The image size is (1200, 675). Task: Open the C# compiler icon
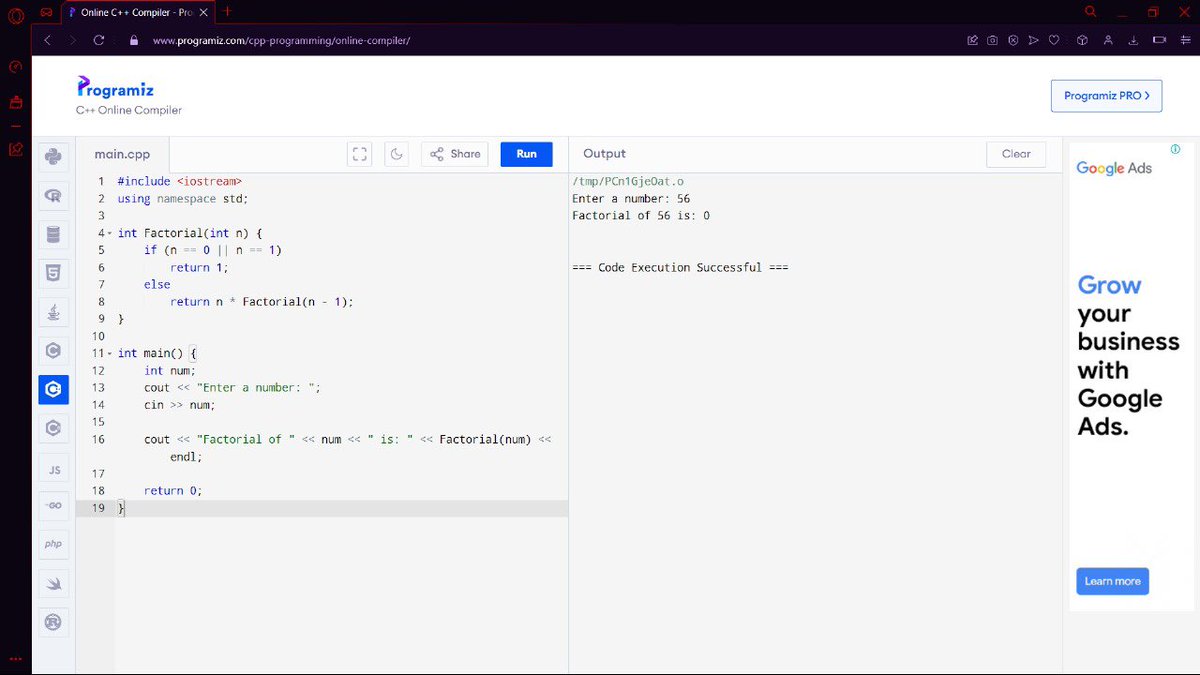(53, 428)
